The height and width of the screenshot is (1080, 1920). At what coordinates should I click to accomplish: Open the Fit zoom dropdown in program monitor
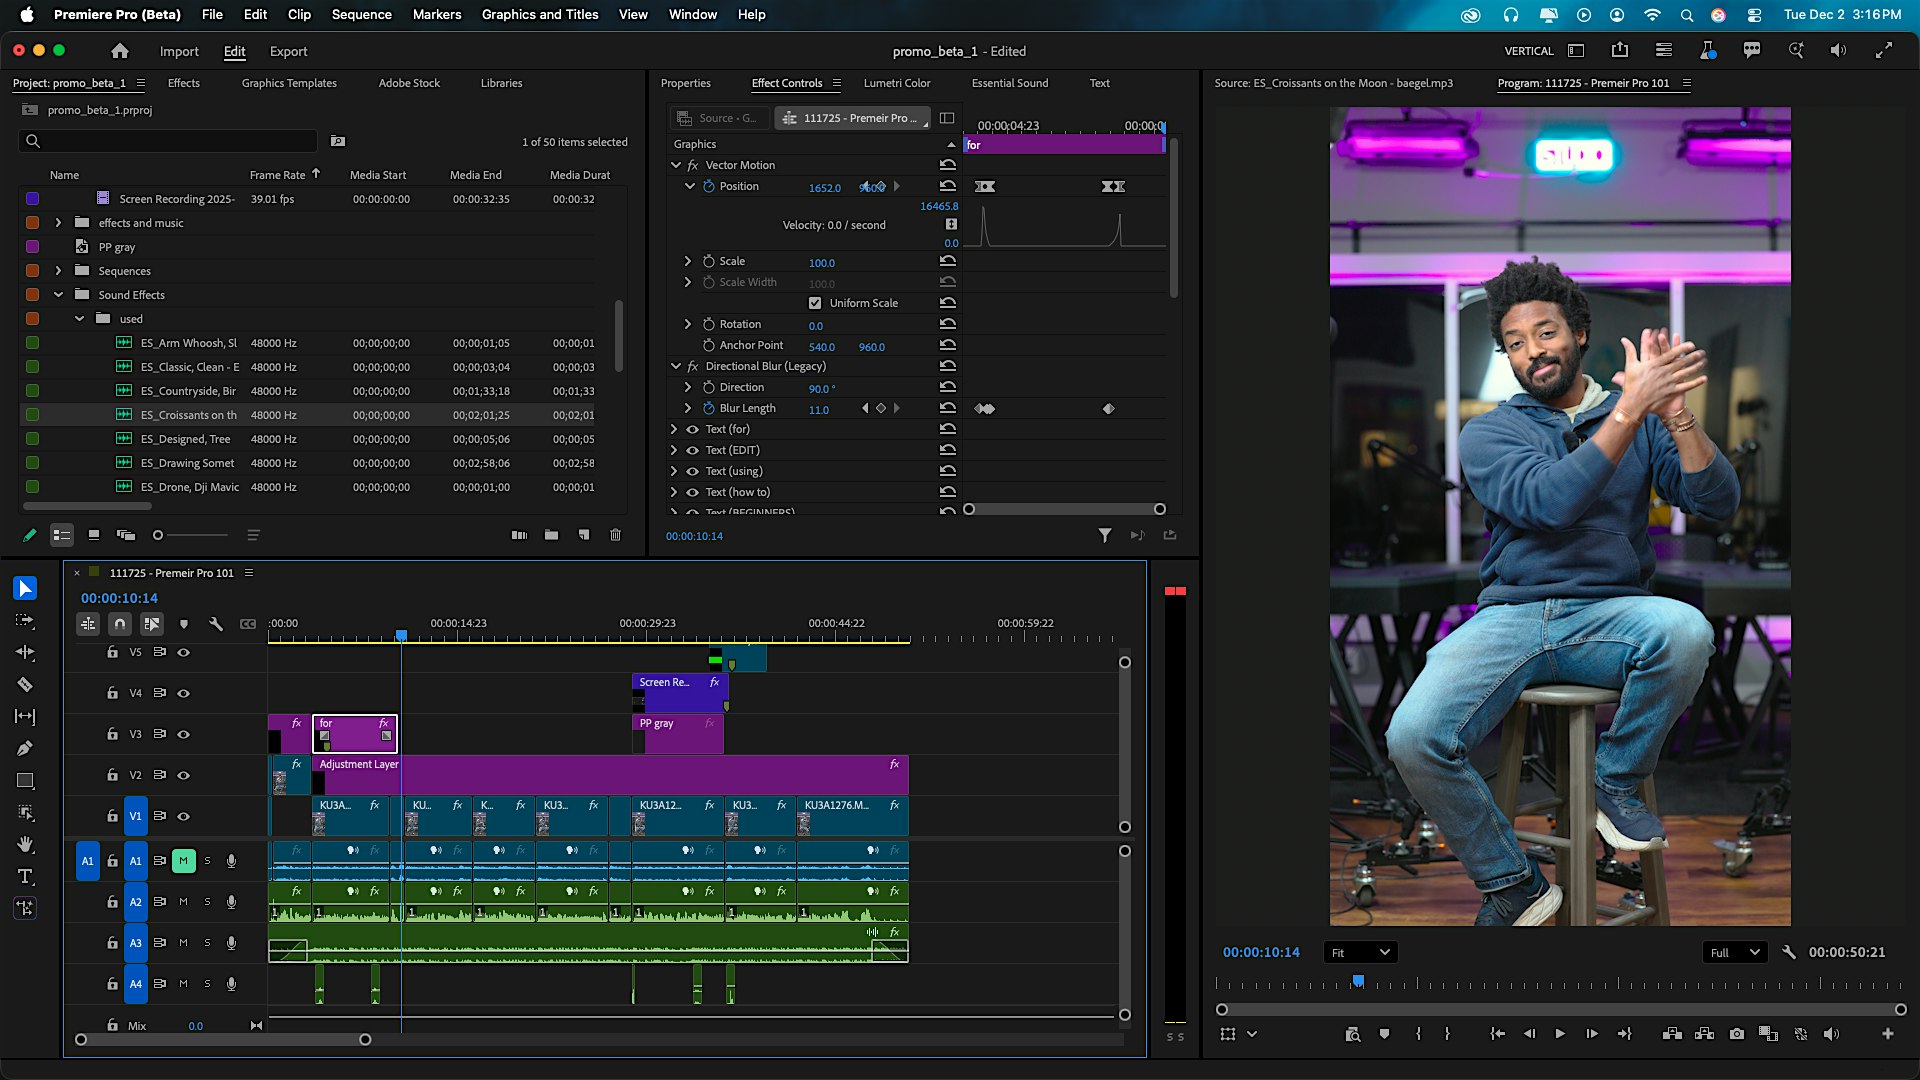1358,952
